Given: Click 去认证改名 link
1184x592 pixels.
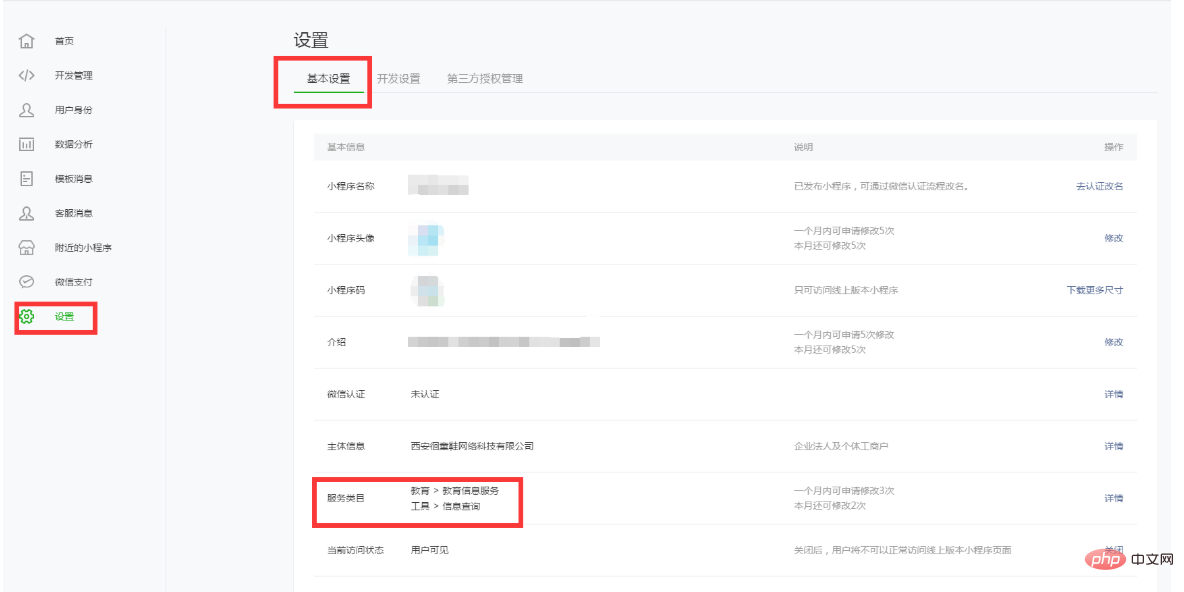Looking at the screenshot, I should coord(1099,186).
